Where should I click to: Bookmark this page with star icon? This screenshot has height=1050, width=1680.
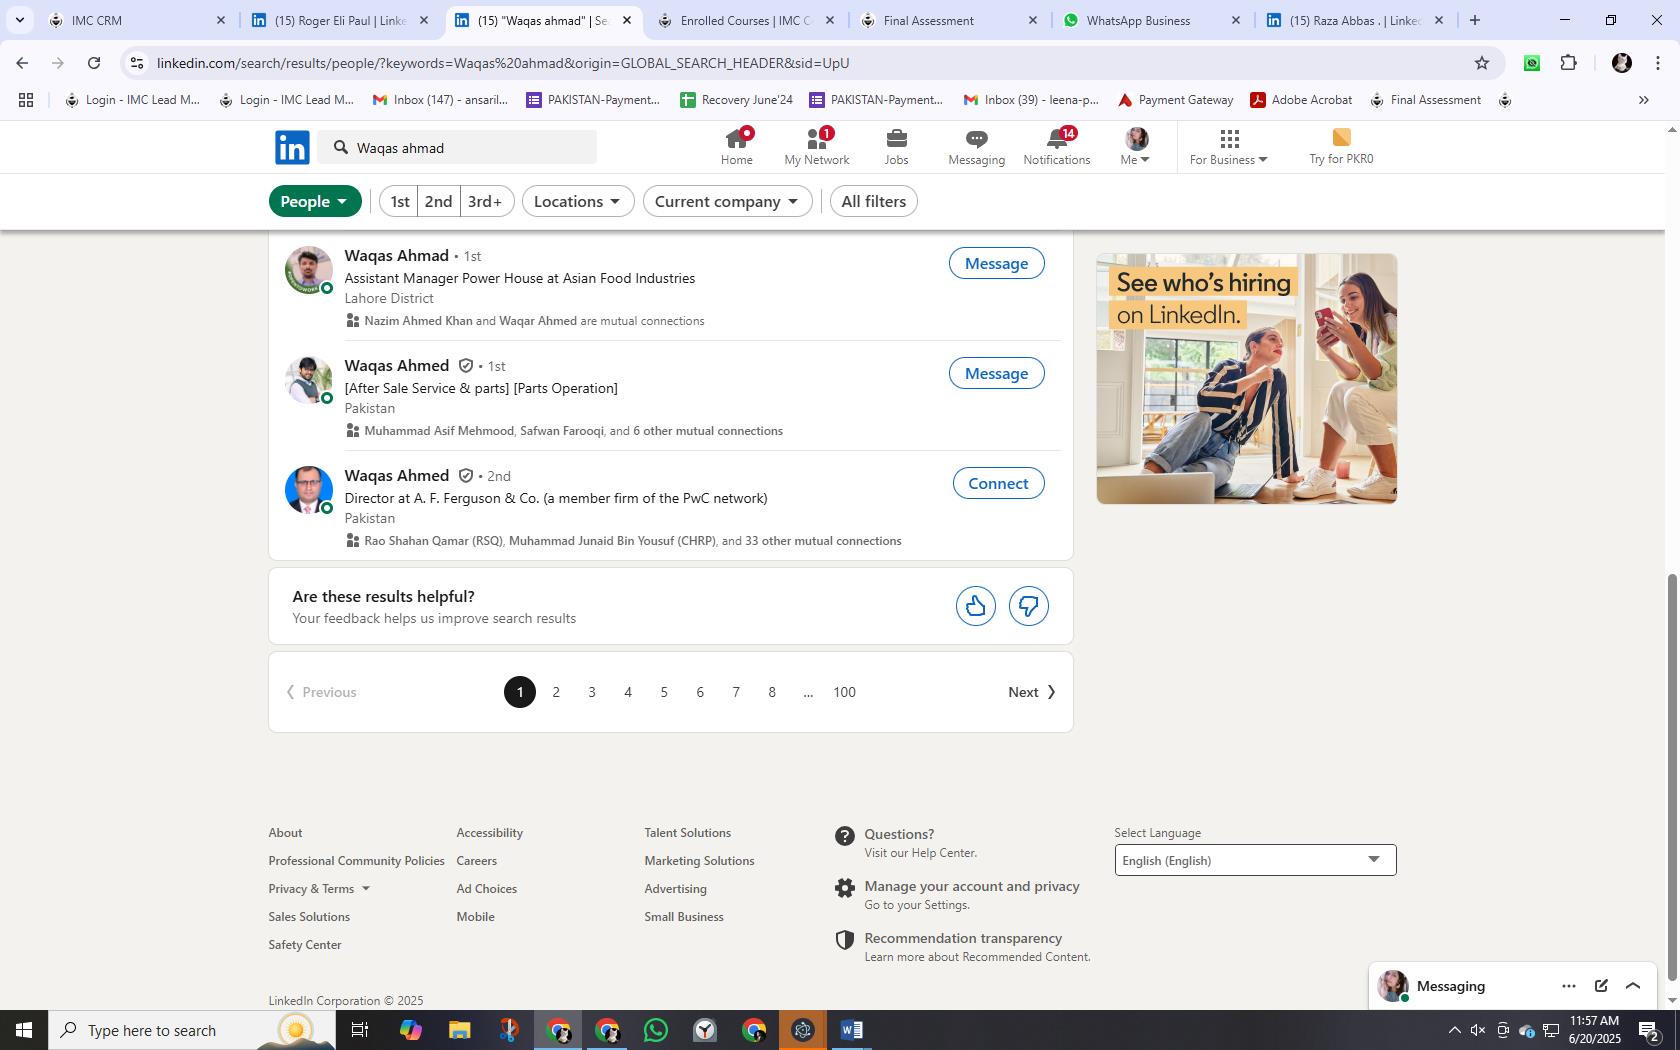pyautogui.click(x=1481, y=63)
